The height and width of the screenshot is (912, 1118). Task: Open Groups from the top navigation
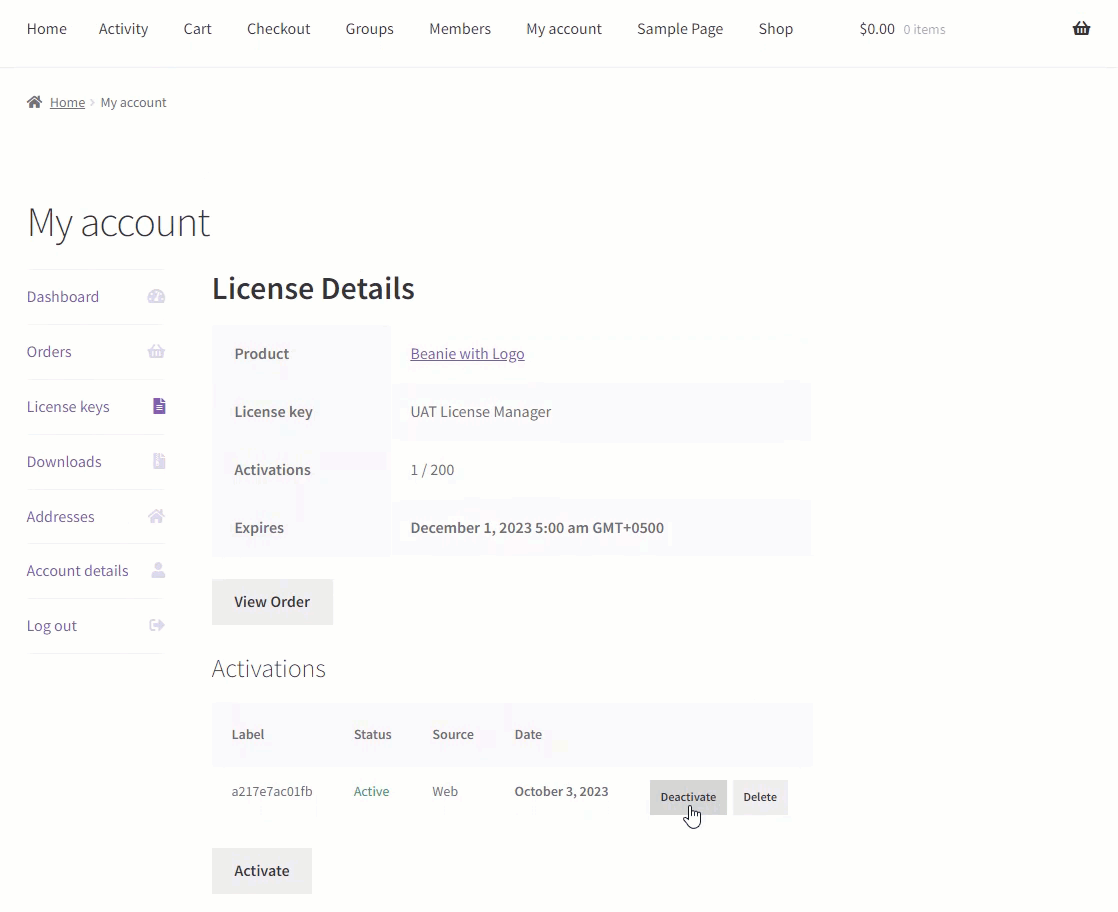(369, 29)
